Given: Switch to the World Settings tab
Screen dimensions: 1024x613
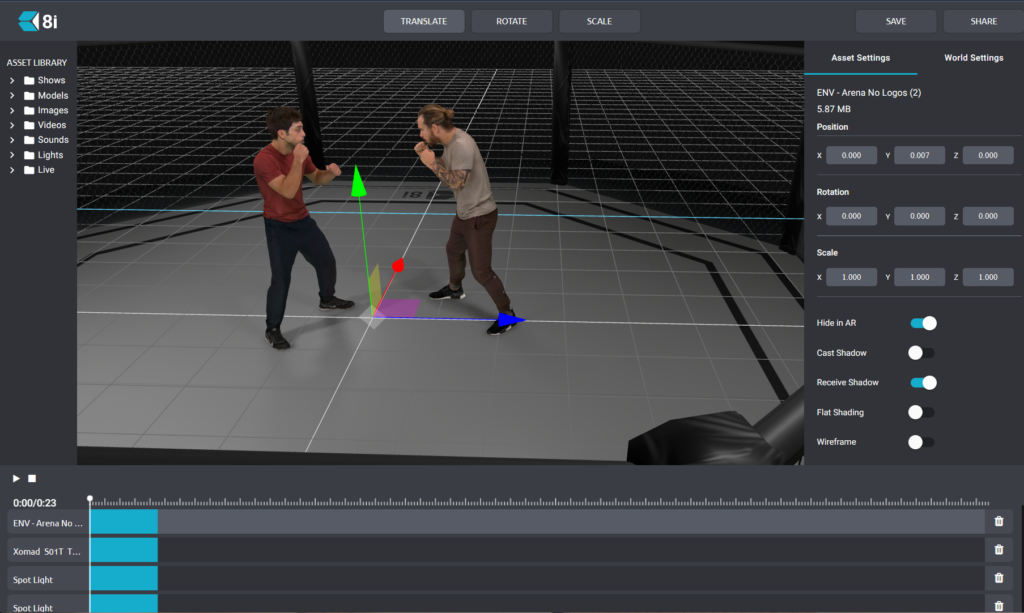Looking at the screenshot, I should [973, 58].
